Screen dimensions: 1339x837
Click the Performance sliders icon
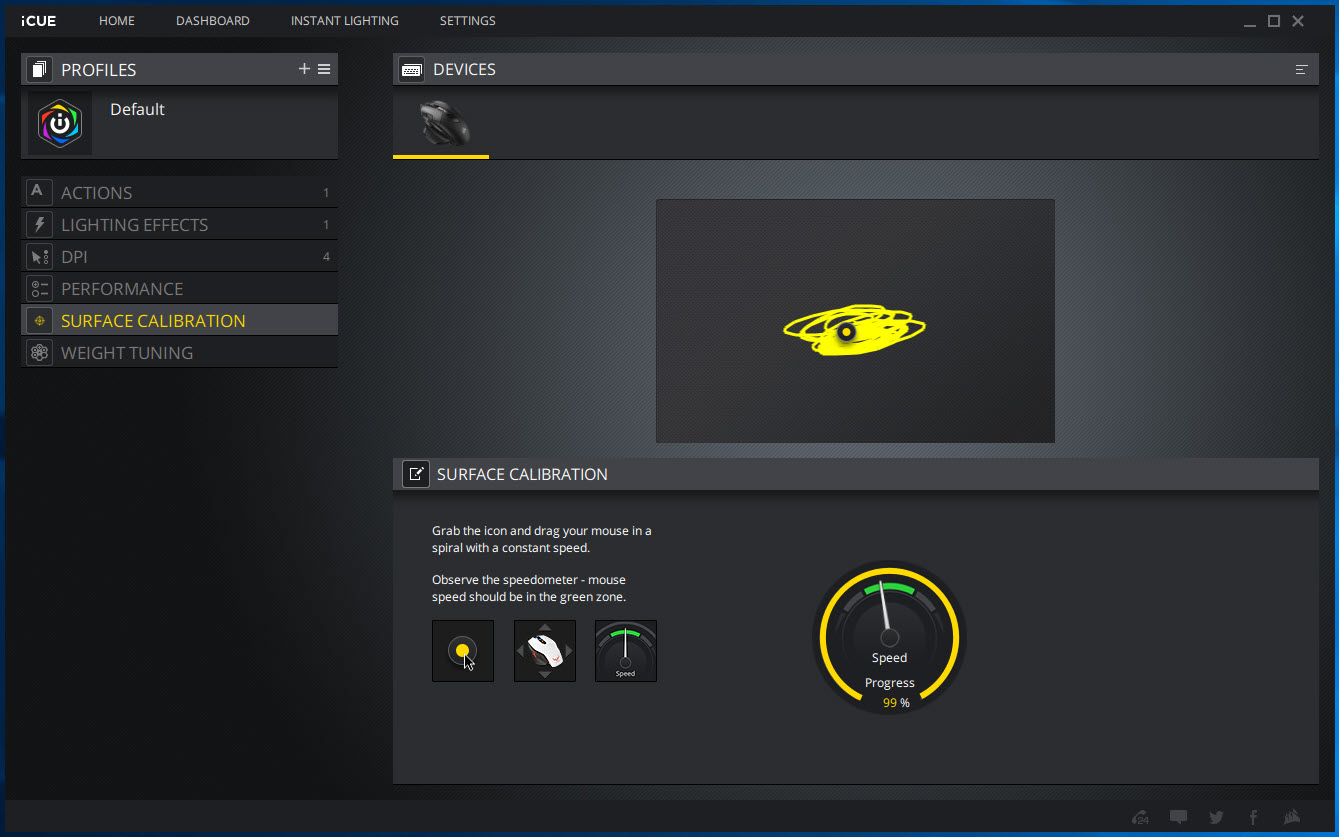click(x=38, y=288)
